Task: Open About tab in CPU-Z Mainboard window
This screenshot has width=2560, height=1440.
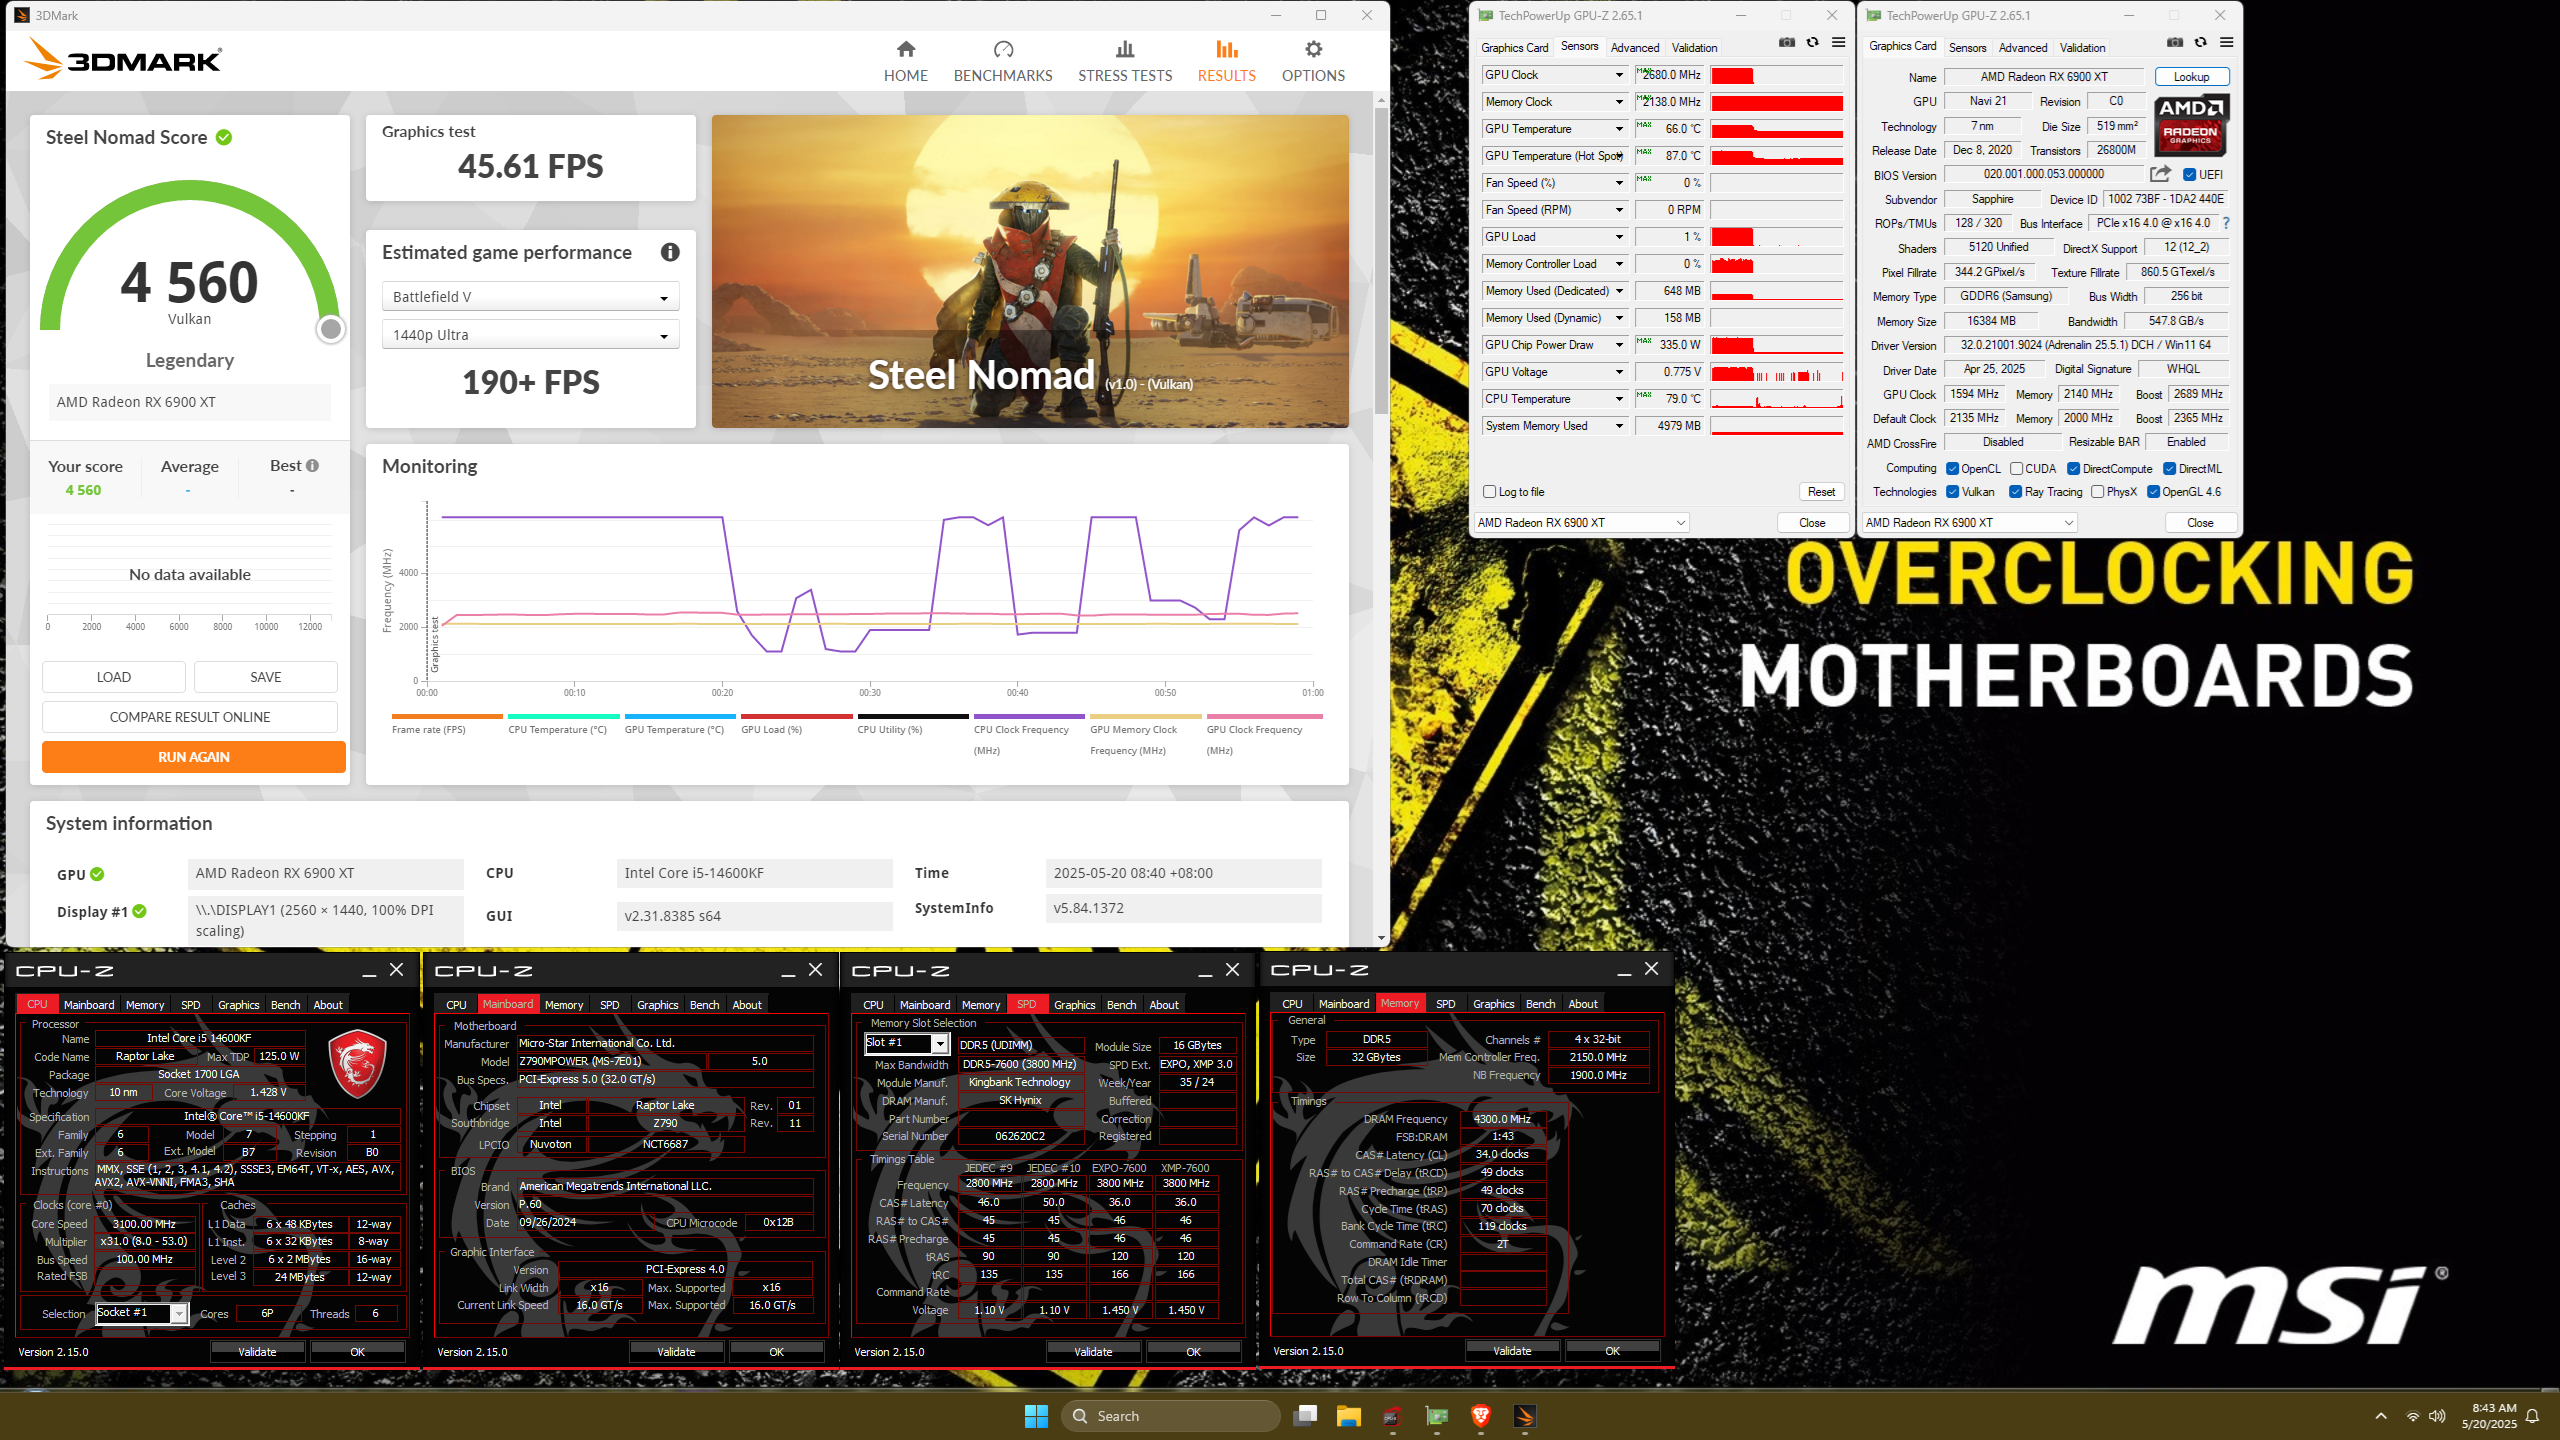Action: (x=747, y=1005)
